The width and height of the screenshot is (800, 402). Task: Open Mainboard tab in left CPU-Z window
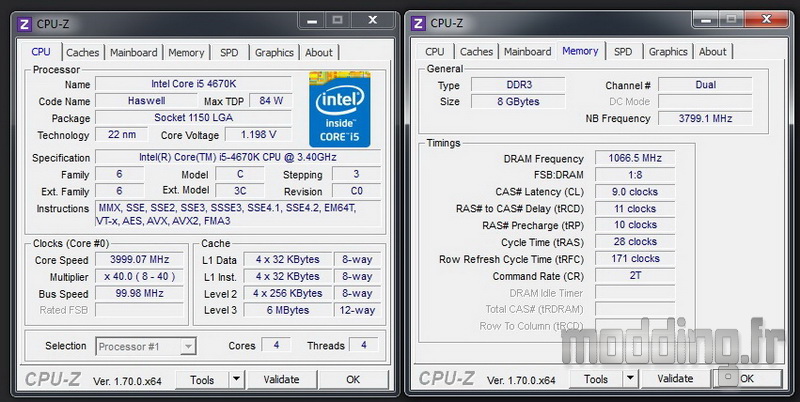134,53
